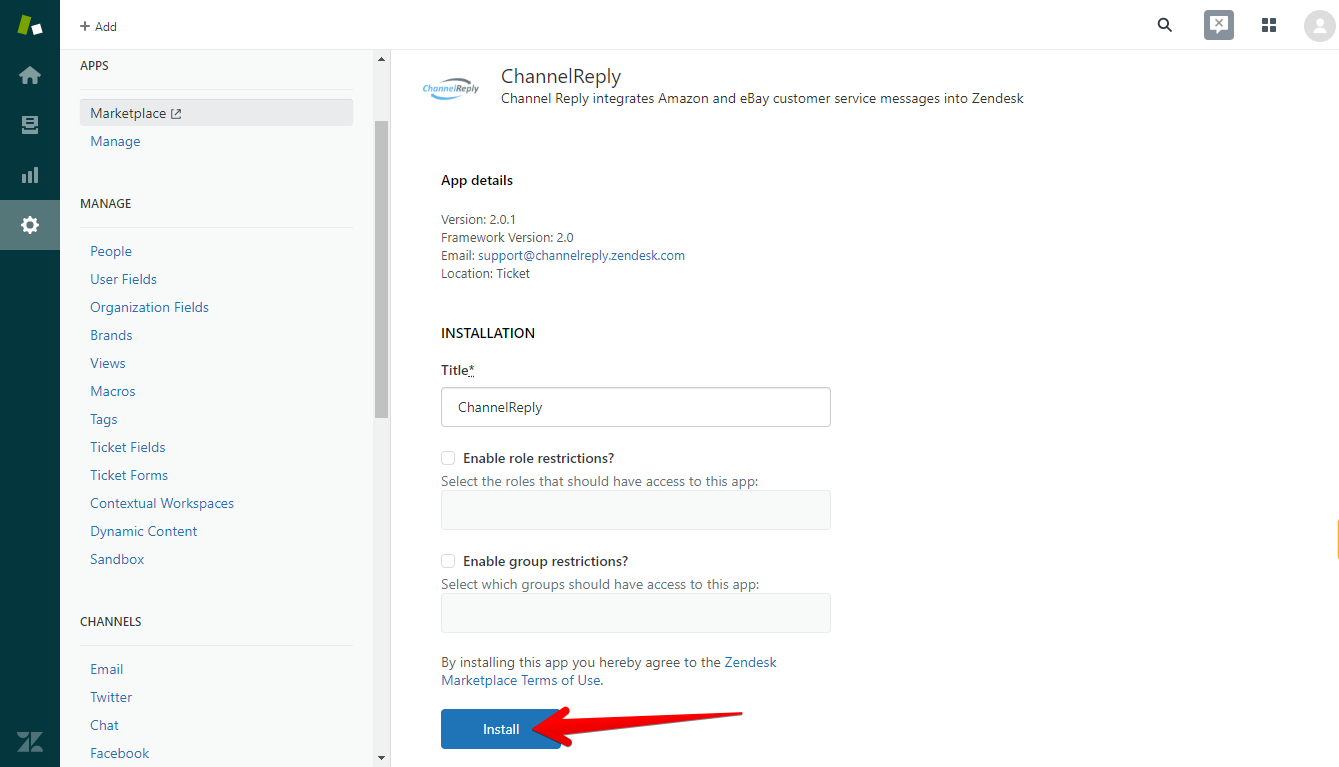Enable role restrictions checkbox
The width and height of the screenshot is (1339, 767).
(448, 458)
